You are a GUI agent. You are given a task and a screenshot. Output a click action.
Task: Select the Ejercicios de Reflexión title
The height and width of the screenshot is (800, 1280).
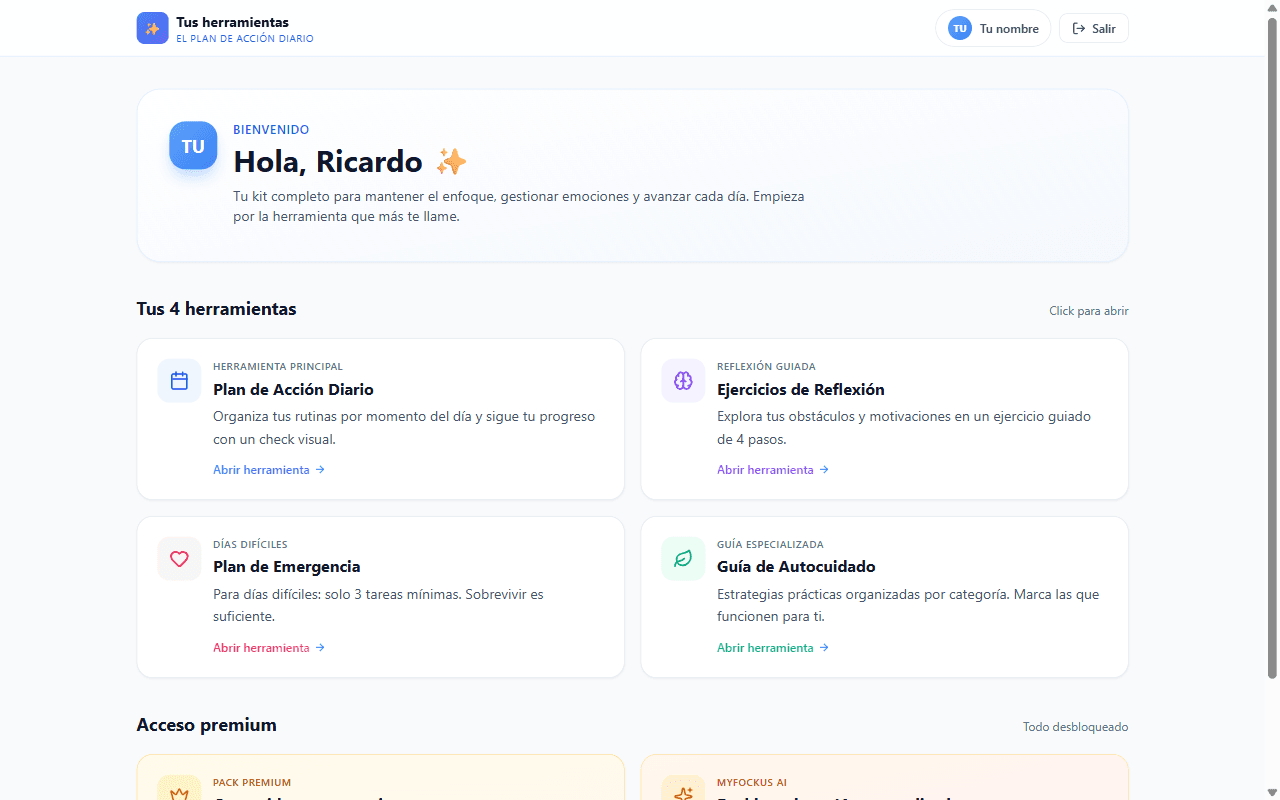(801, 390)
